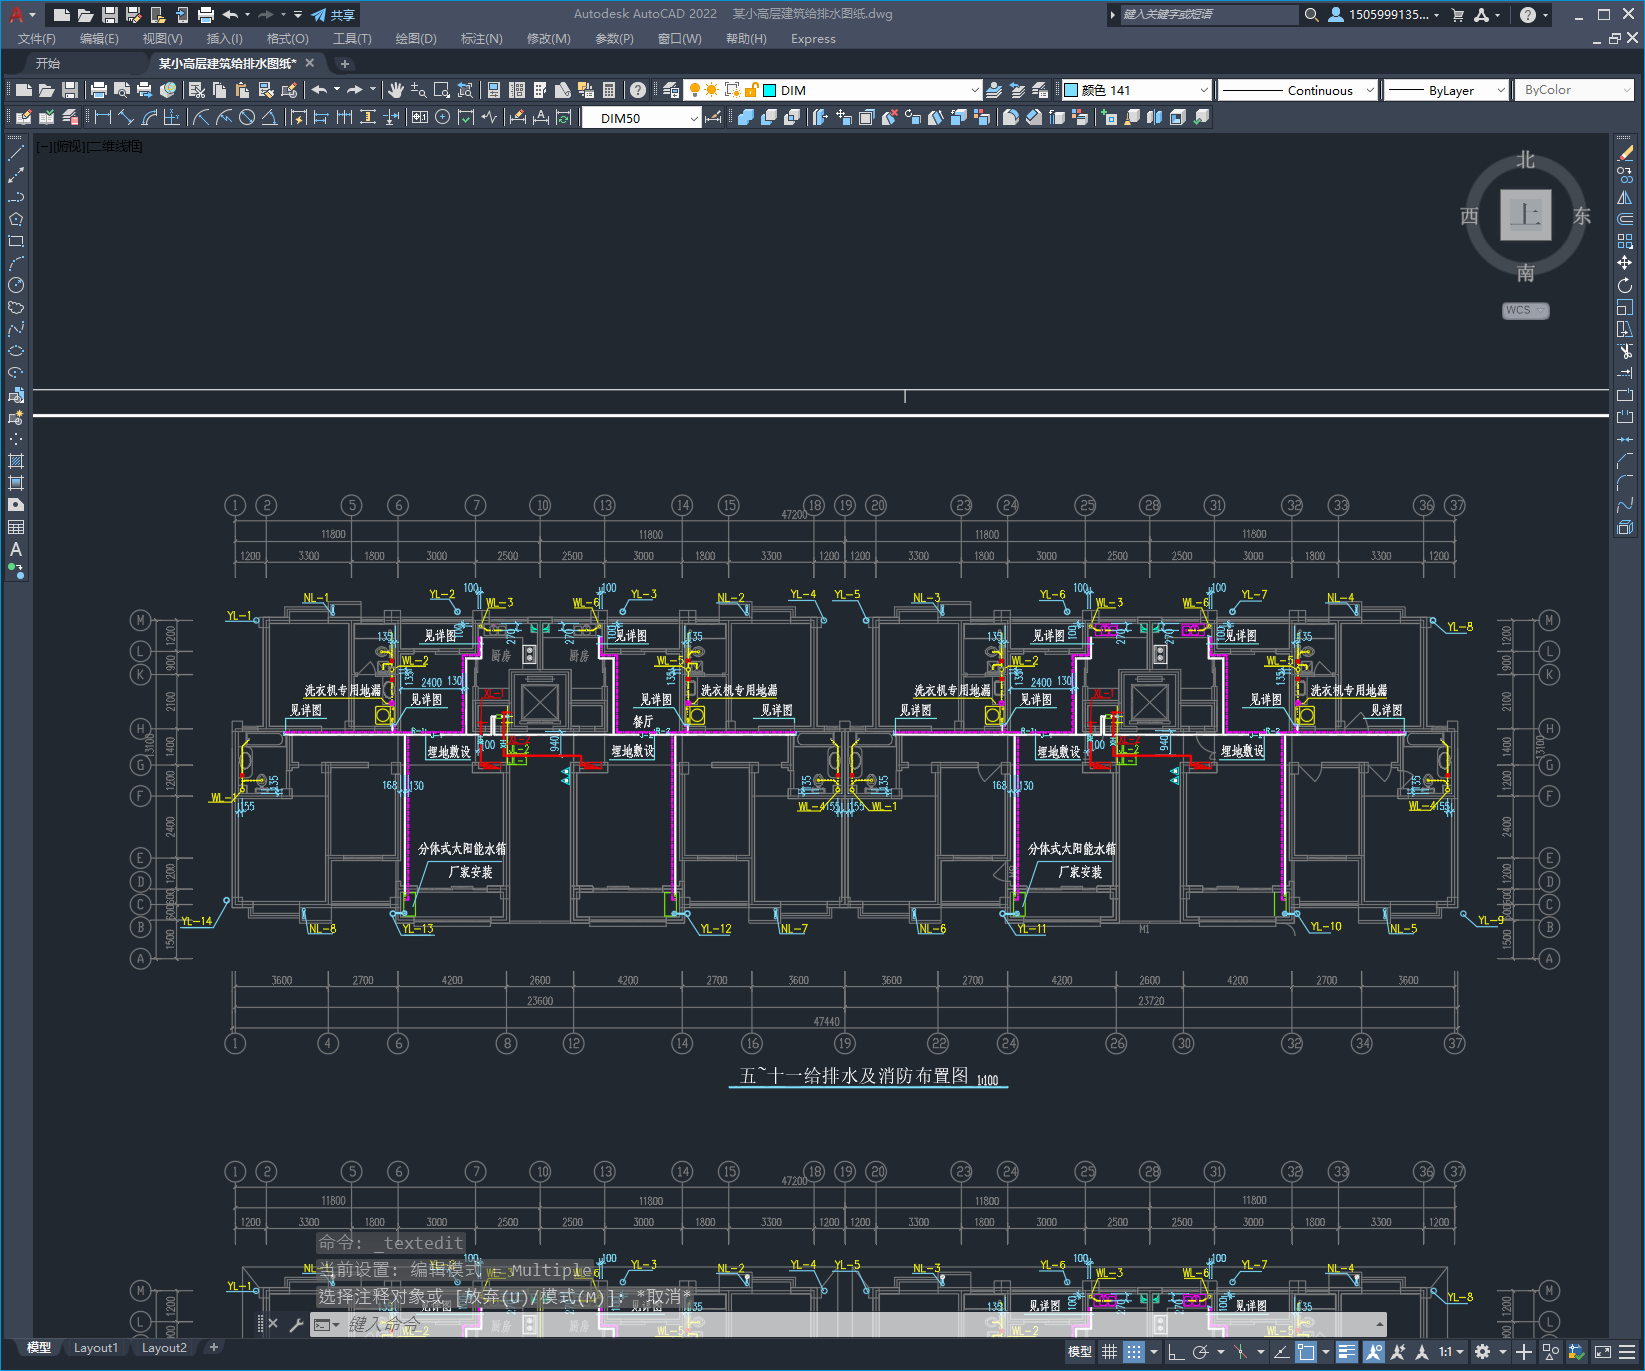
Task: Click the Move tool in right toolbar
Action: point(1625,263)
